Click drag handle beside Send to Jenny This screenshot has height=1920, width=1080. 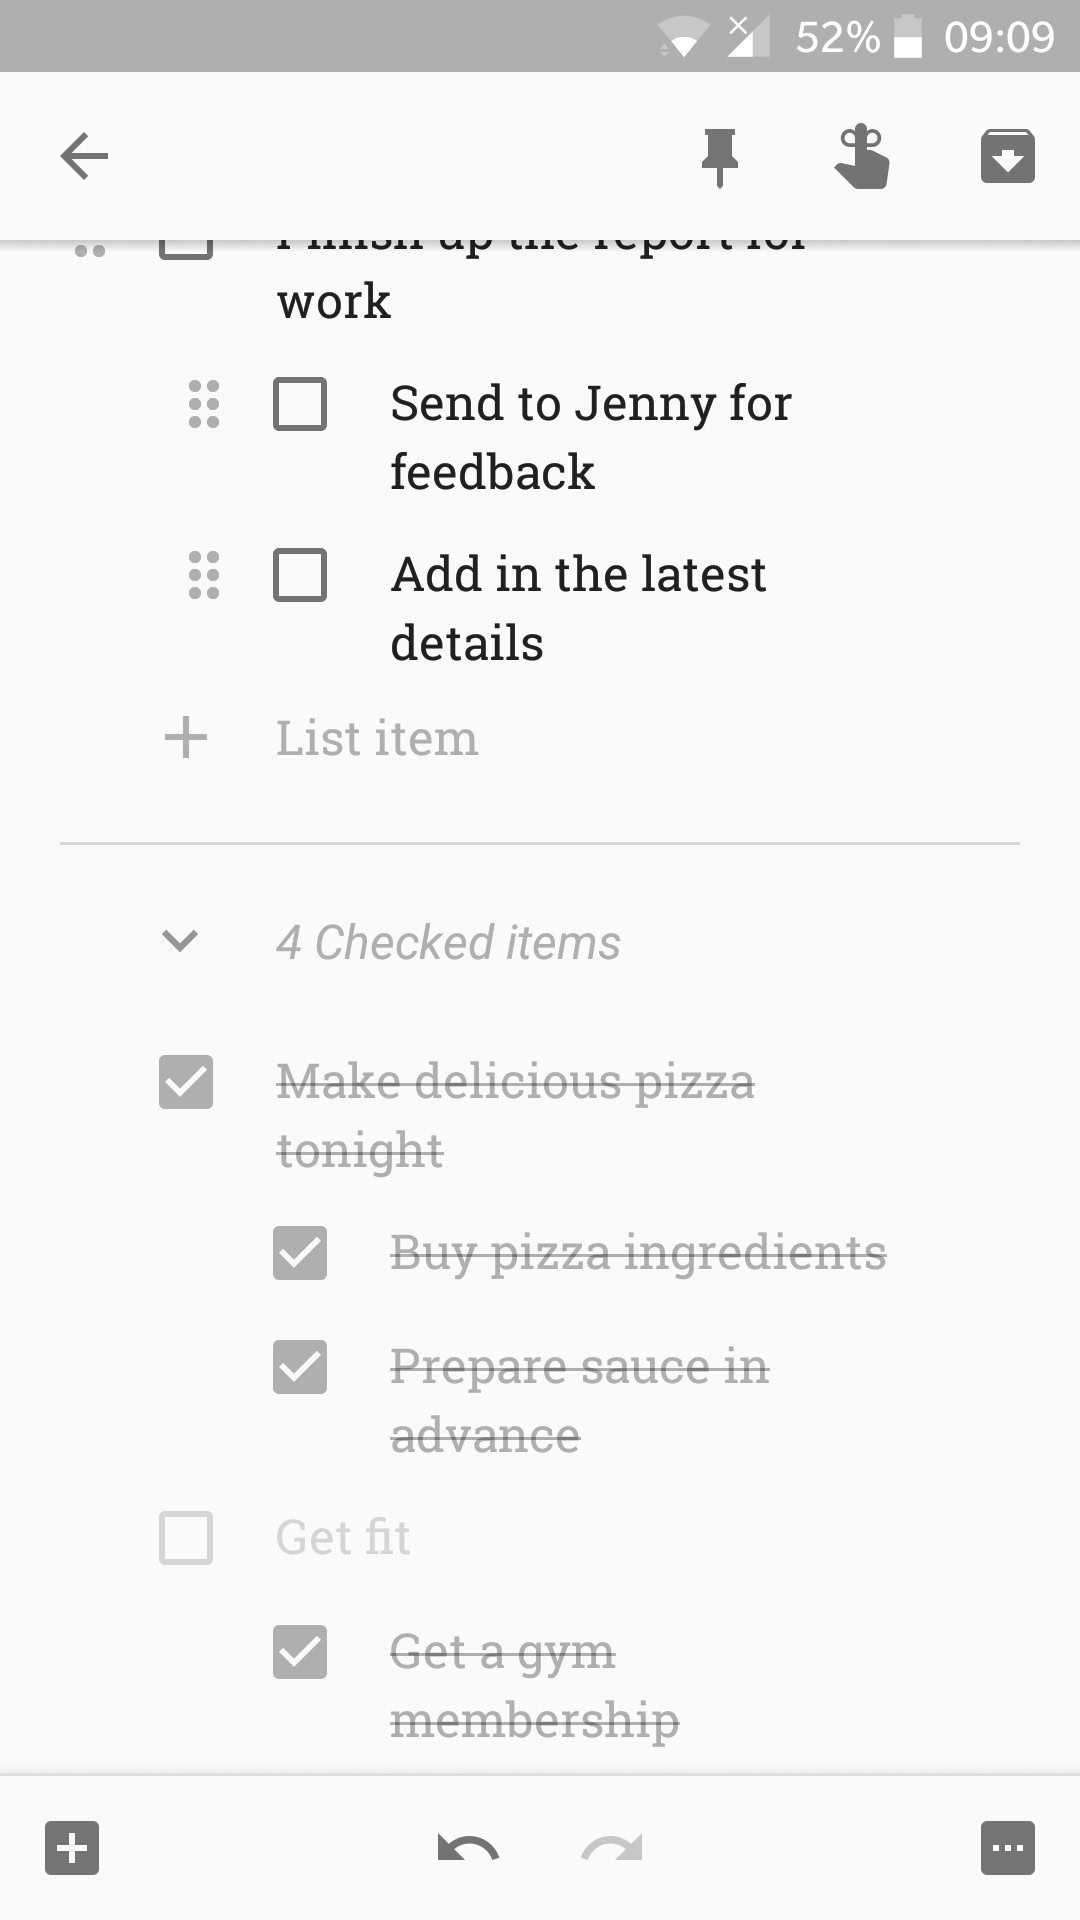204,404
